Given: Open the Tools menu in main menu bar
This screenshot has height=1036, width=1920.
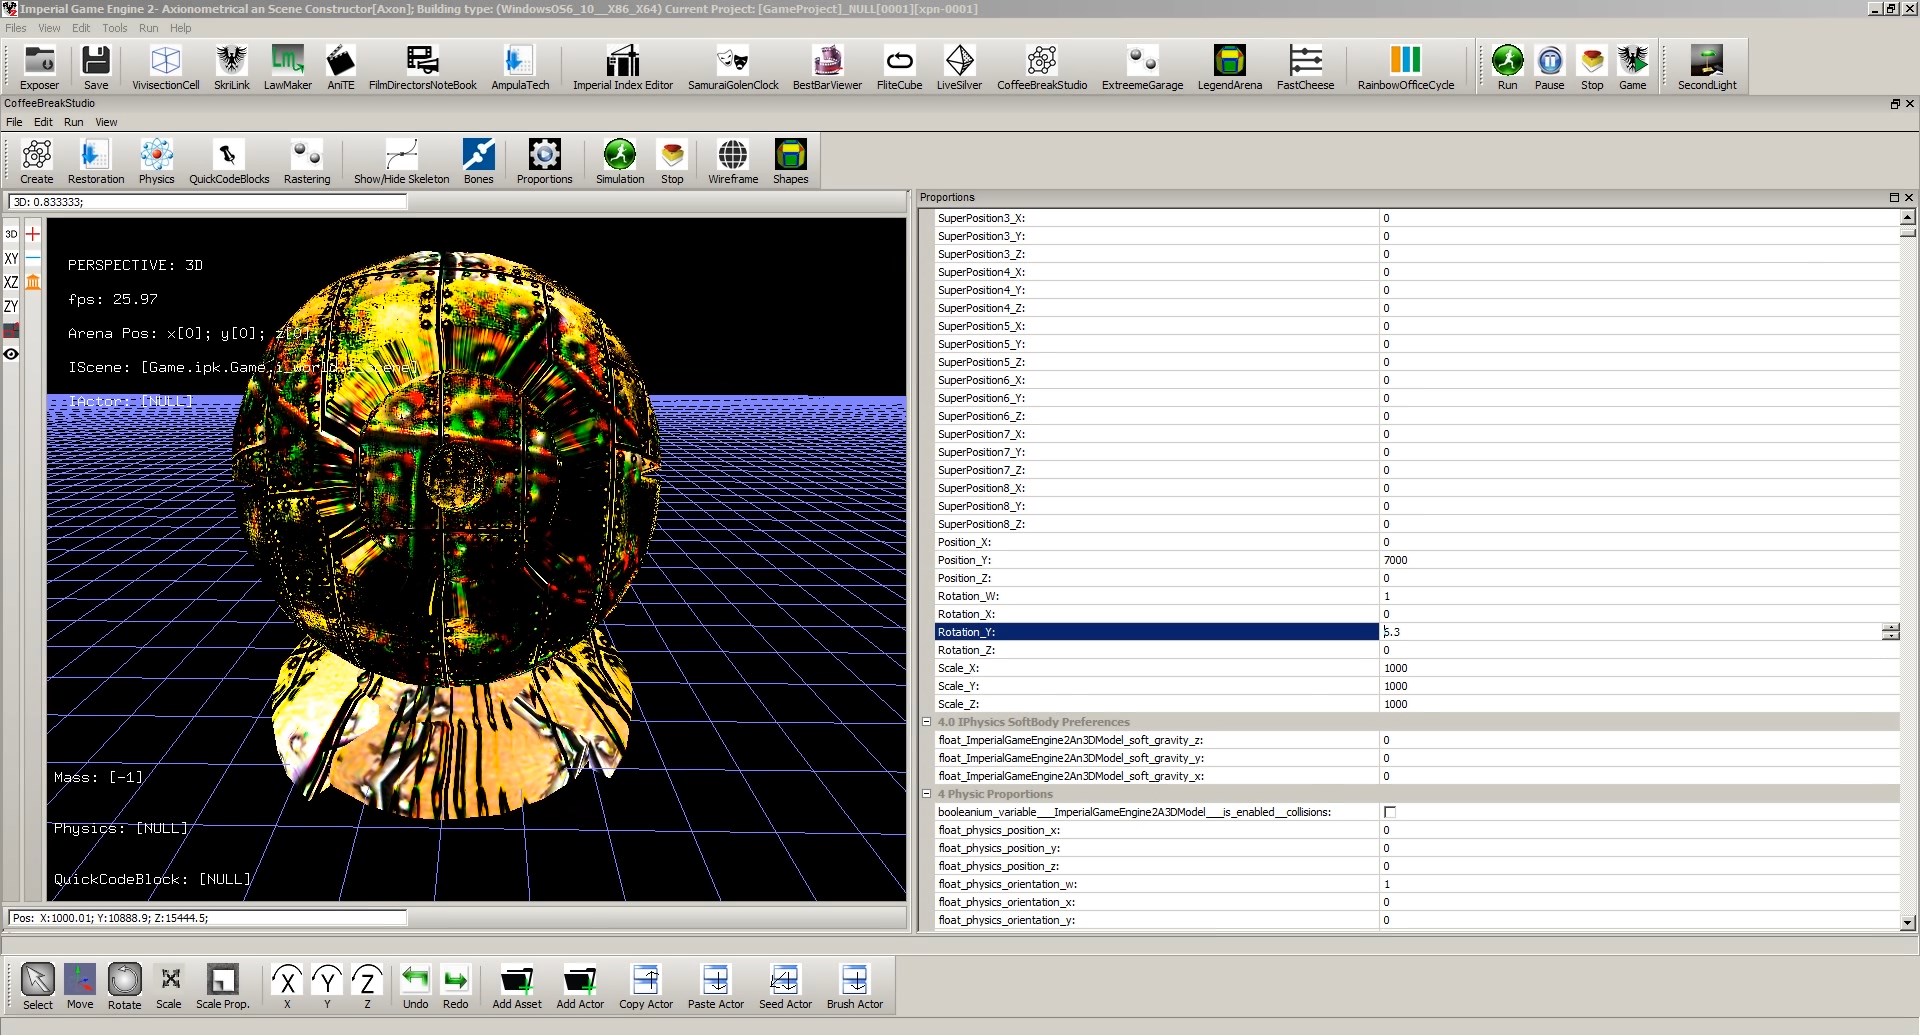Looking at the screenshot, I should click(x=115, y=28).
